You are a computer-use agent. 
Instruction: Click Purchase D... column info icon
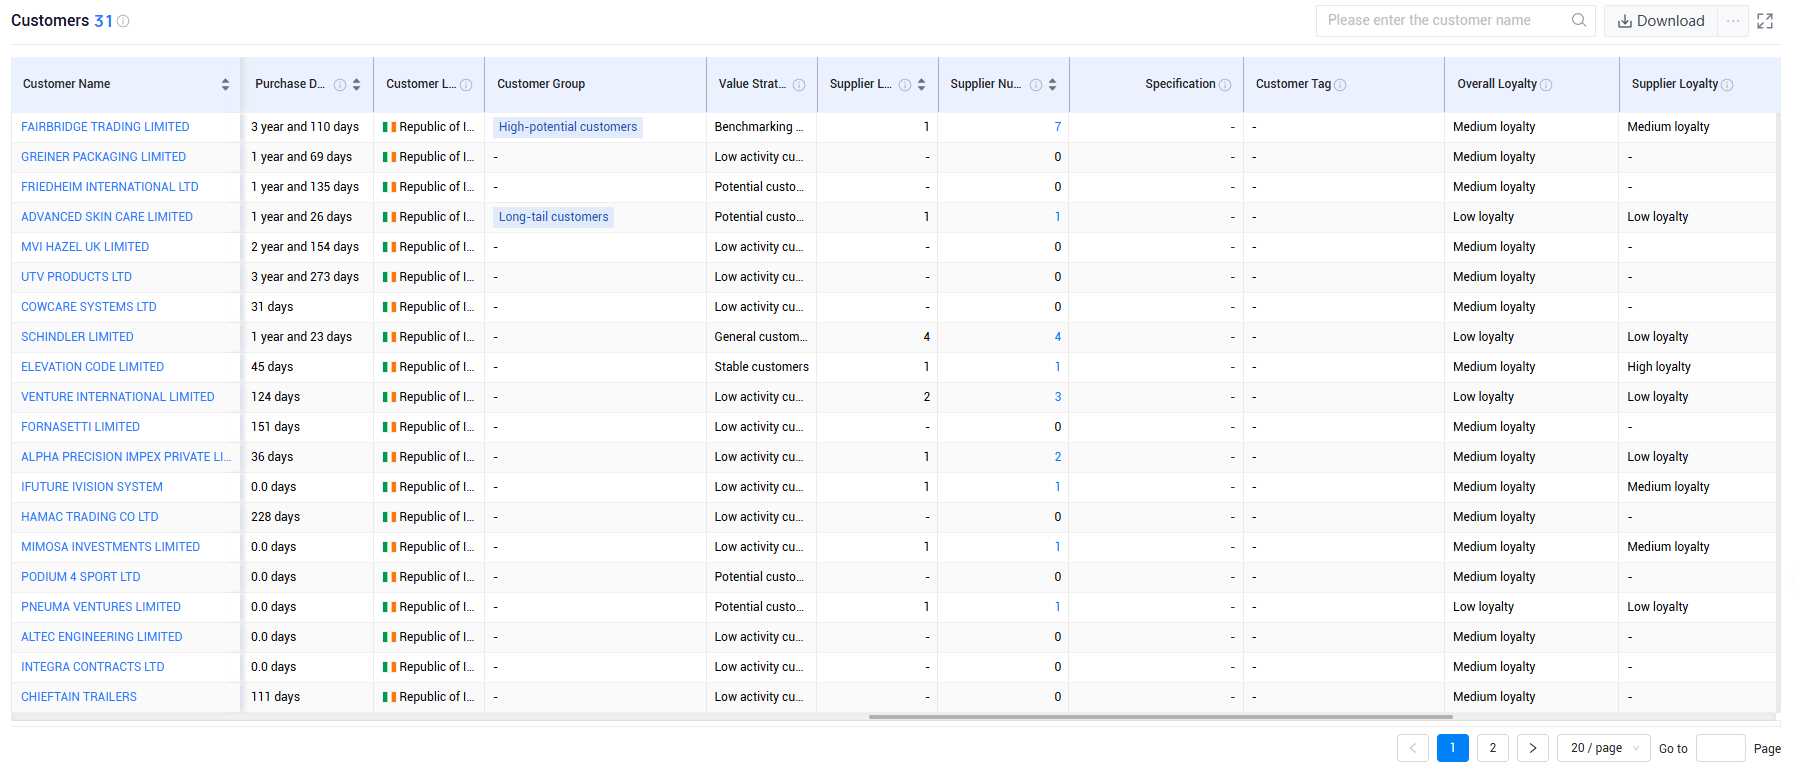(x=340, y=85)
